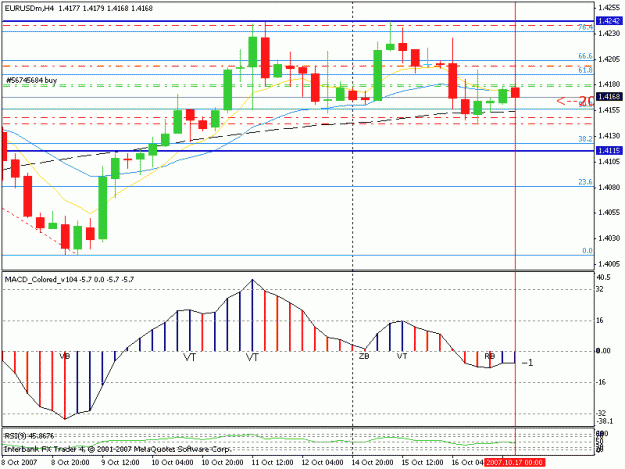Click the -1 label beside MACD histogram
The height and width of the screenshot is (469, 625).
click(x=527, y=363)
